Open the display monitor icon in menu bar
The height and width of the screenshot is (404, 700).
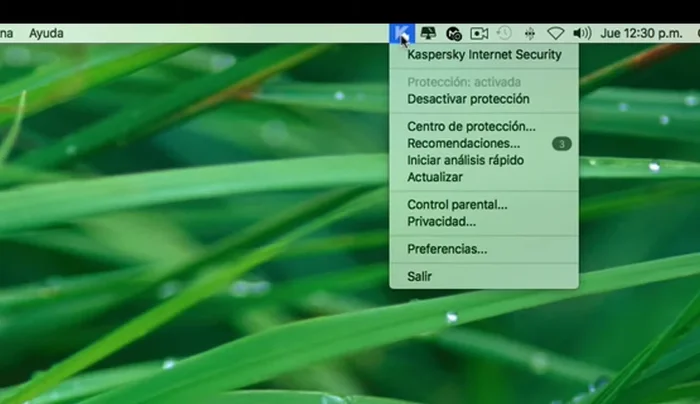[x=428, y=33]
